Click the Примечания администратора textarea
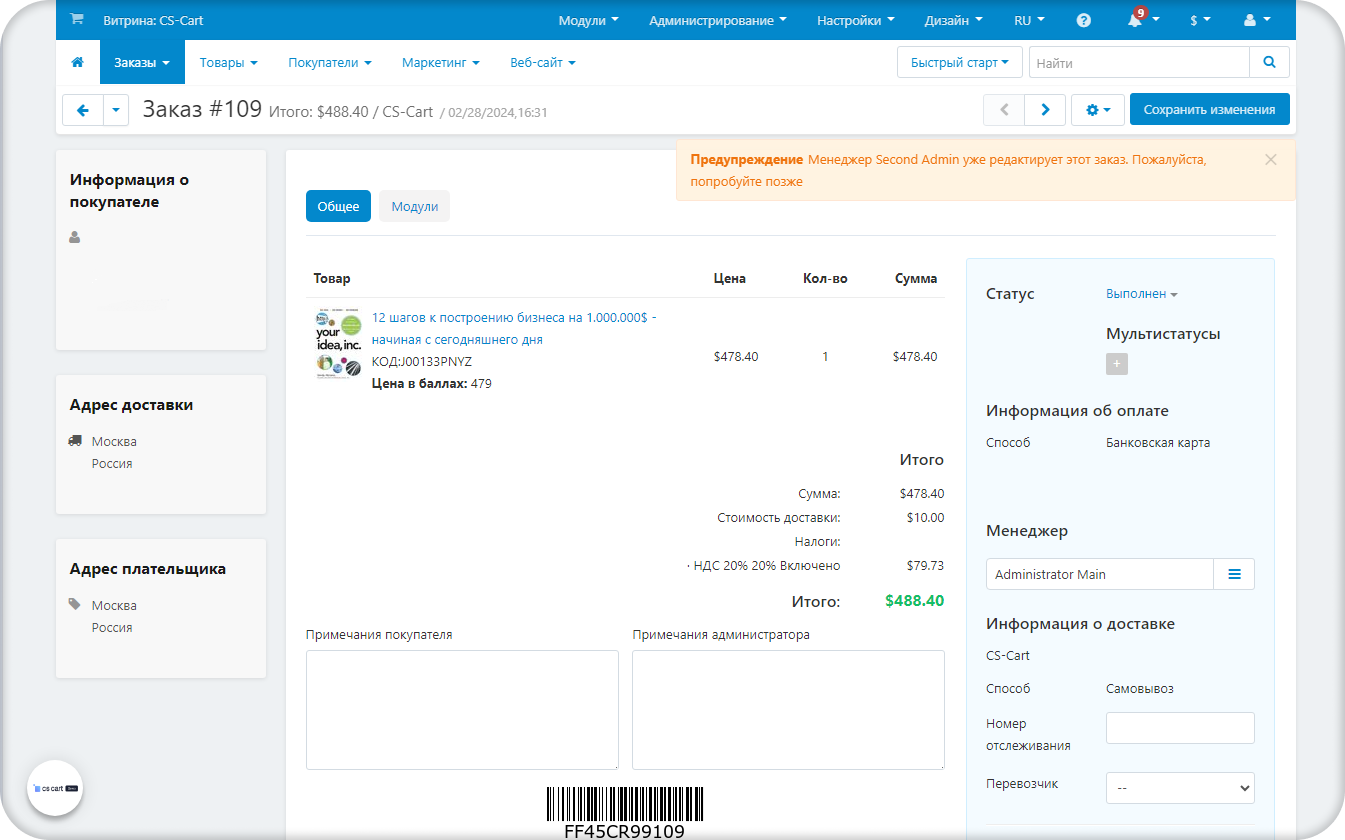This screenshot has height=840, width=1345. 788,710
